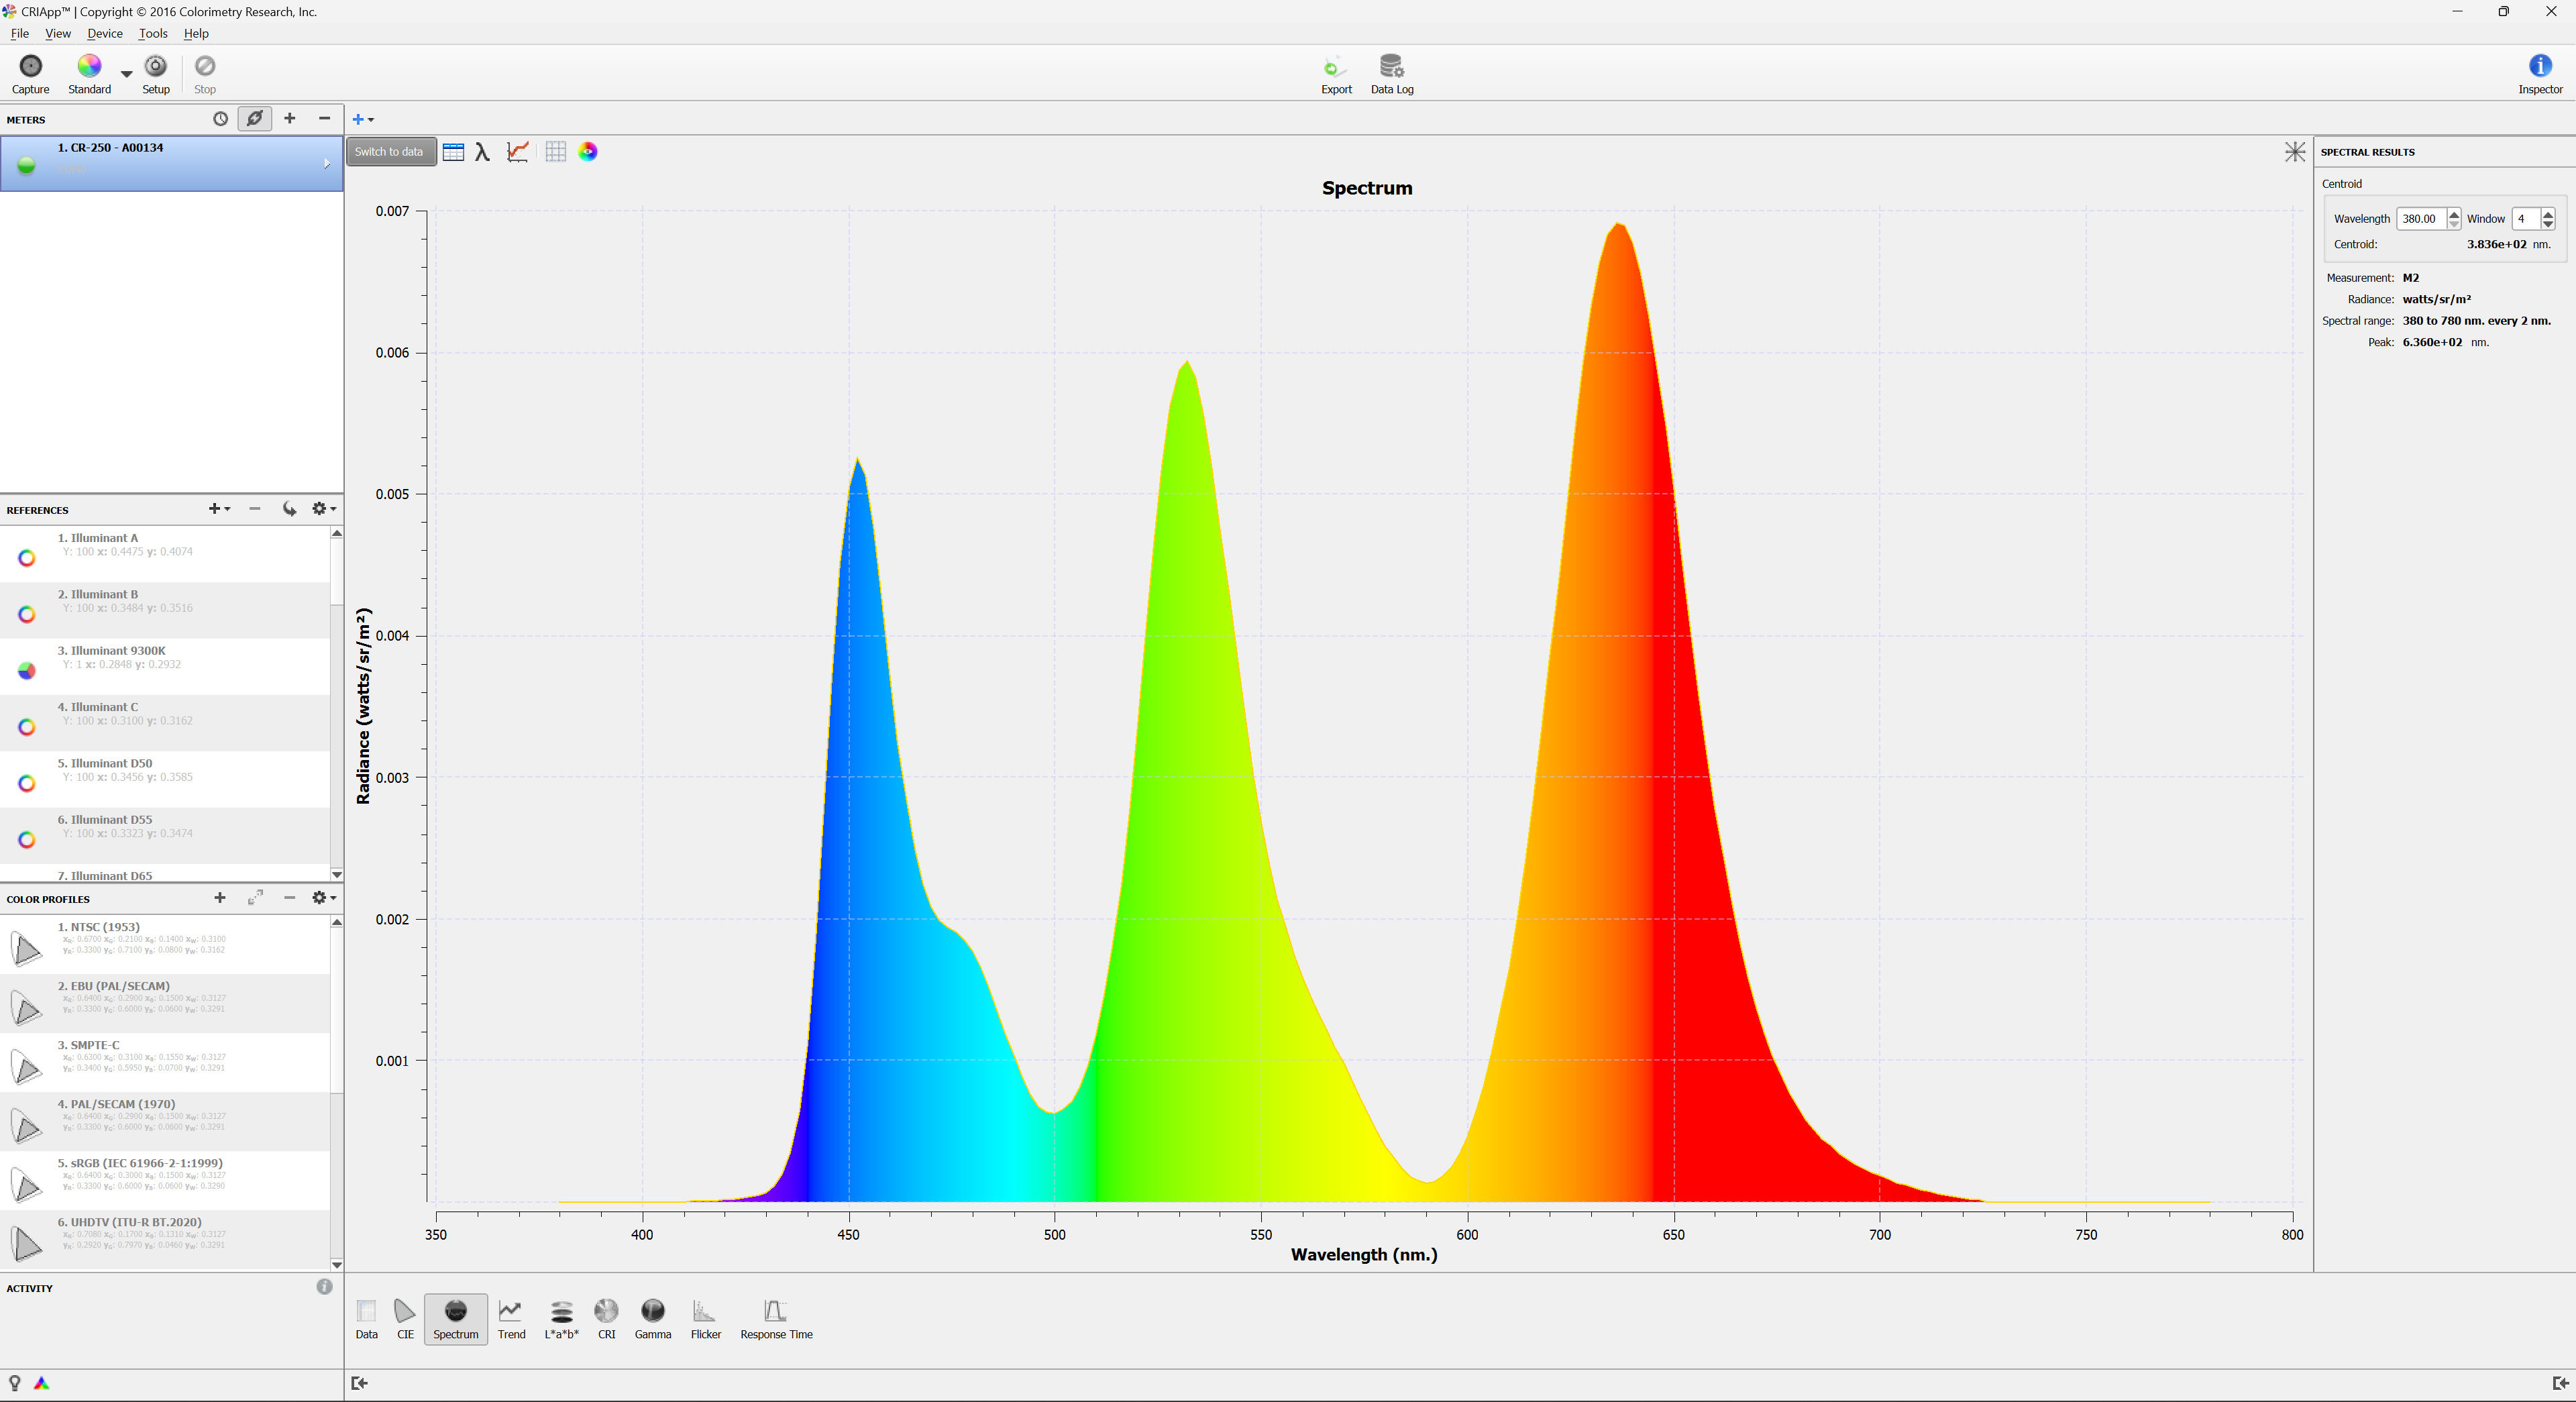This screenshot has height=1402, width=2576.
Task: Open the Inspector panel
Action: 2539,66
